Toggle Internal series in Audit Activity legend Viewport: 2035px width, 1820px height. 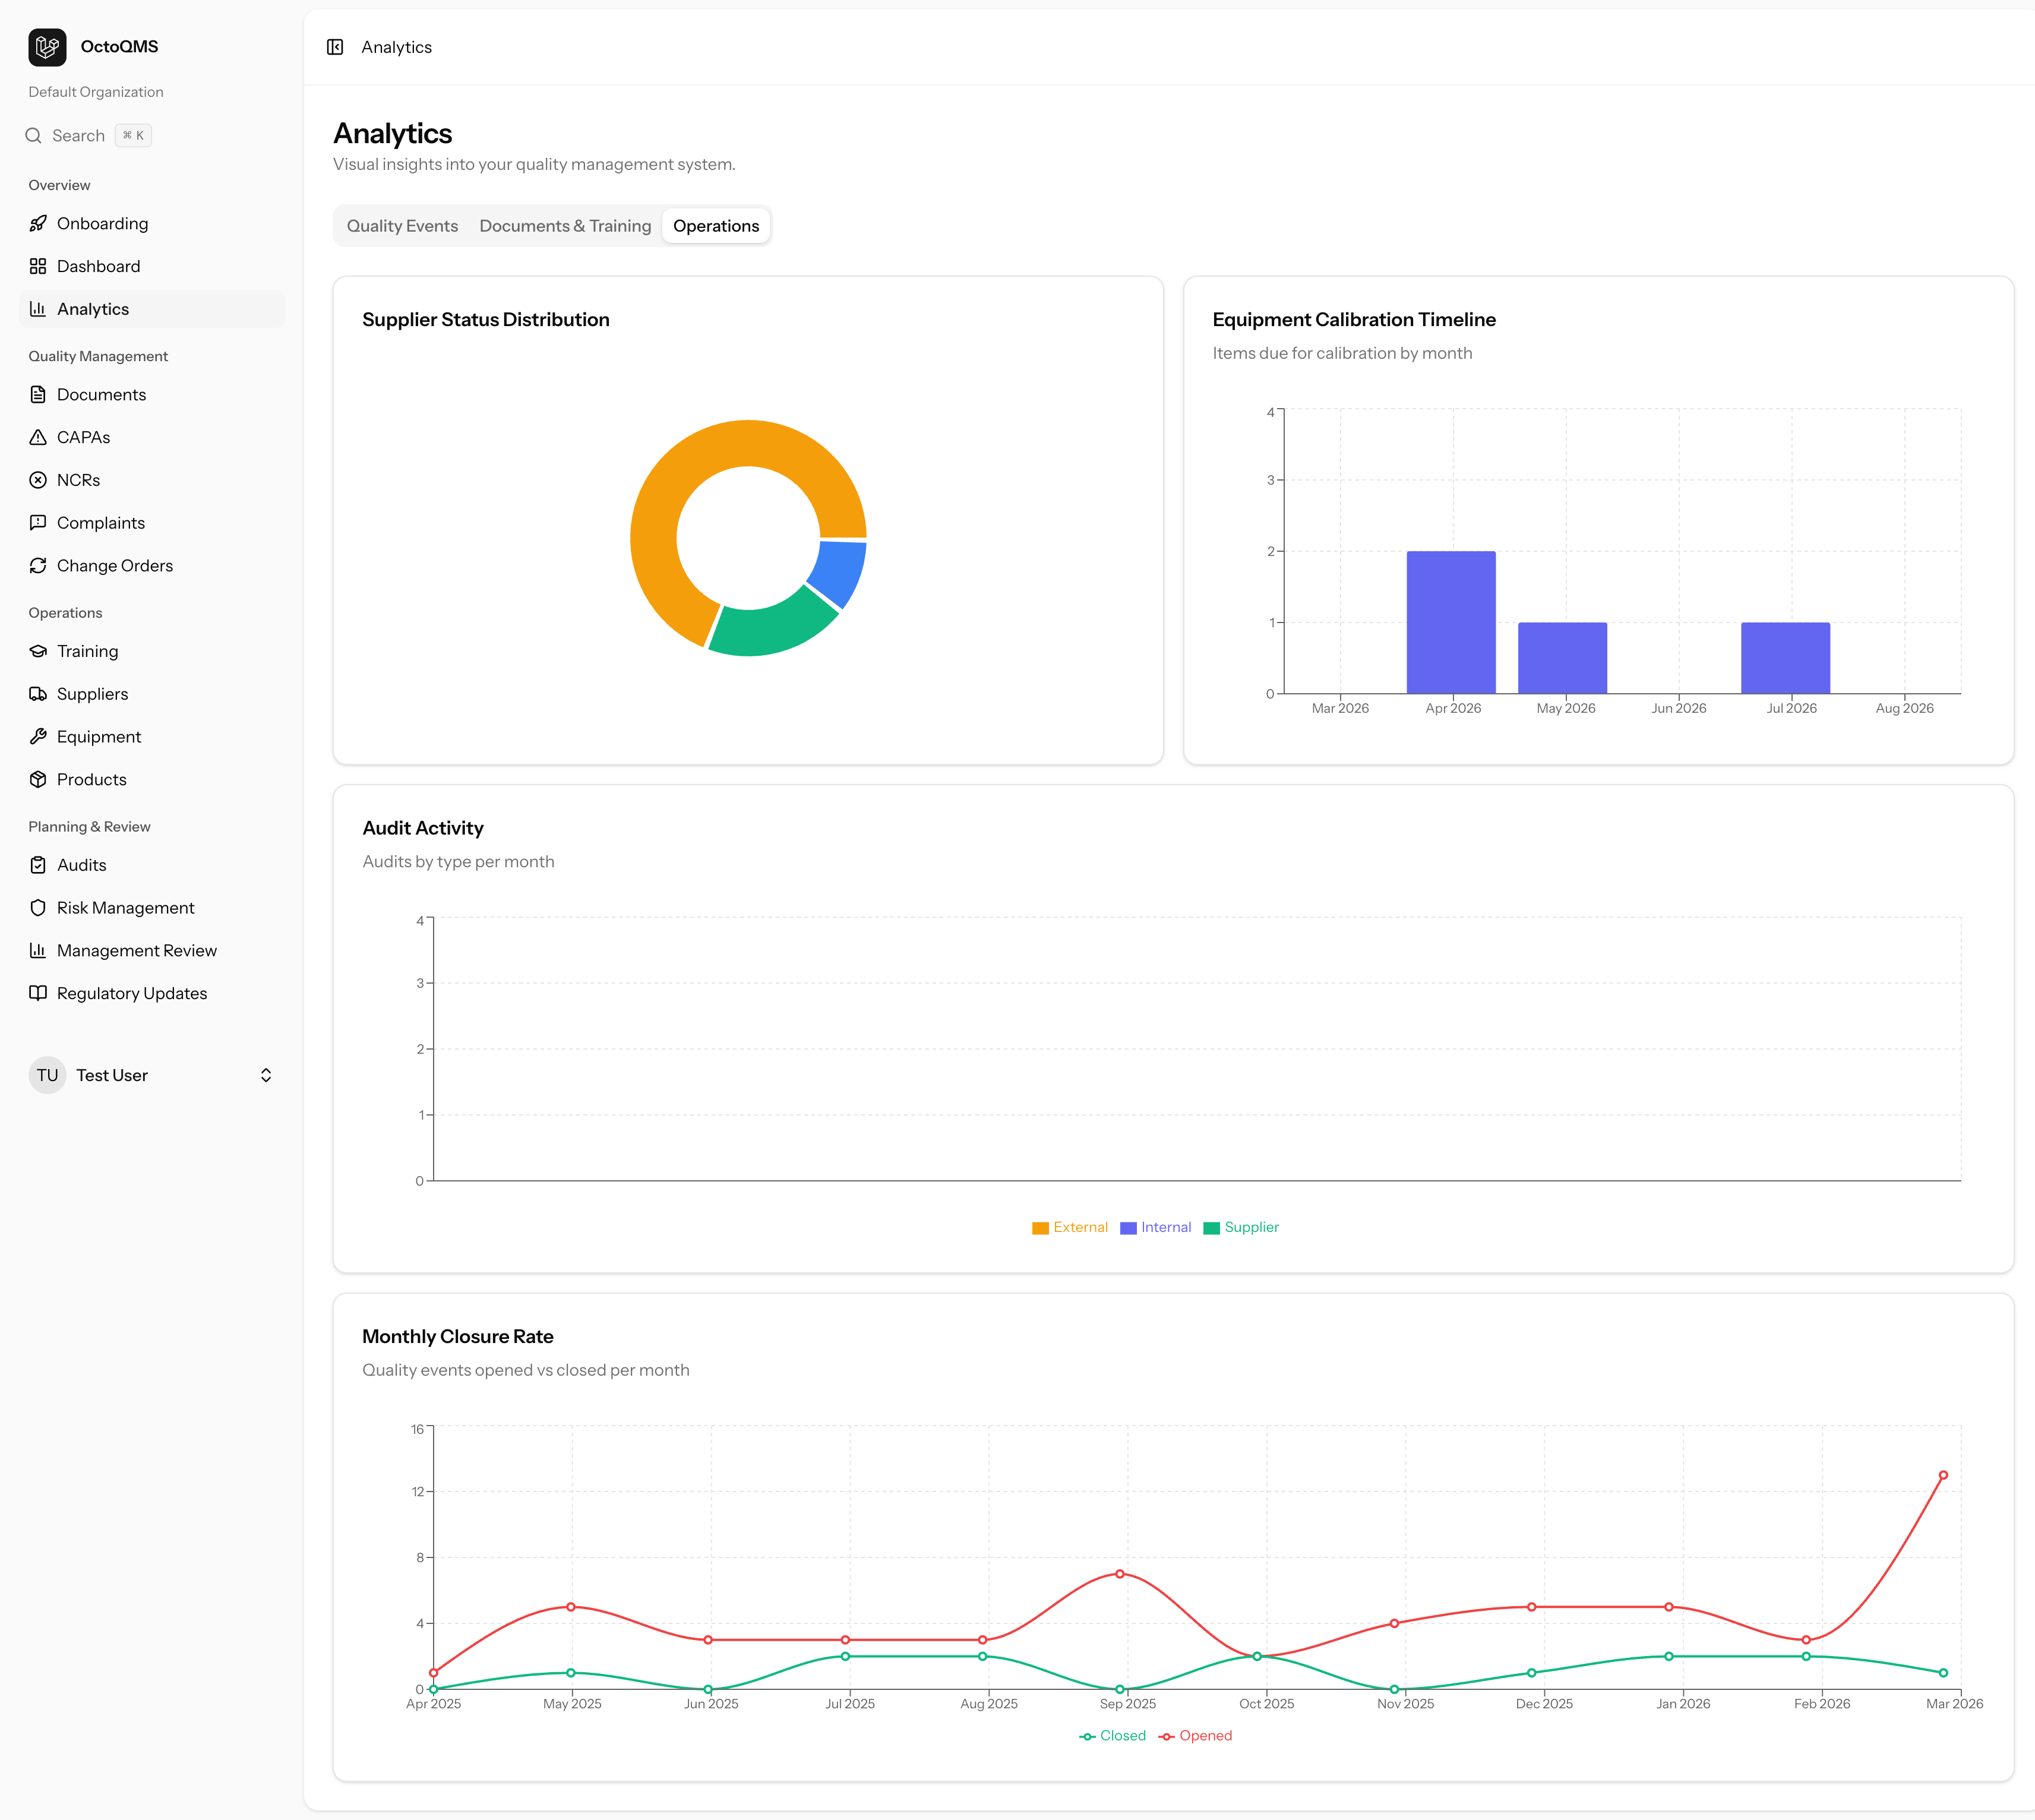pos(1156,1227)
